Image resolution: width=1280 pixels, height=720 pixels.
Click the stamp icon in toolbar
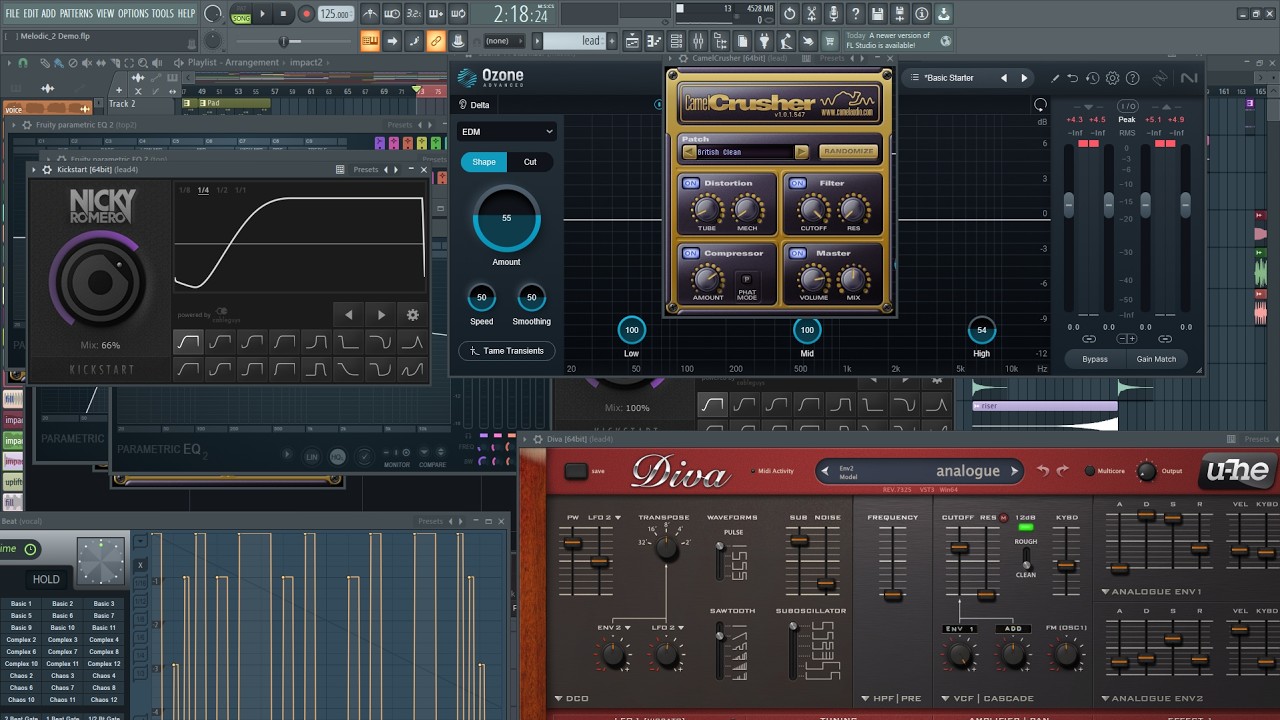458,41
